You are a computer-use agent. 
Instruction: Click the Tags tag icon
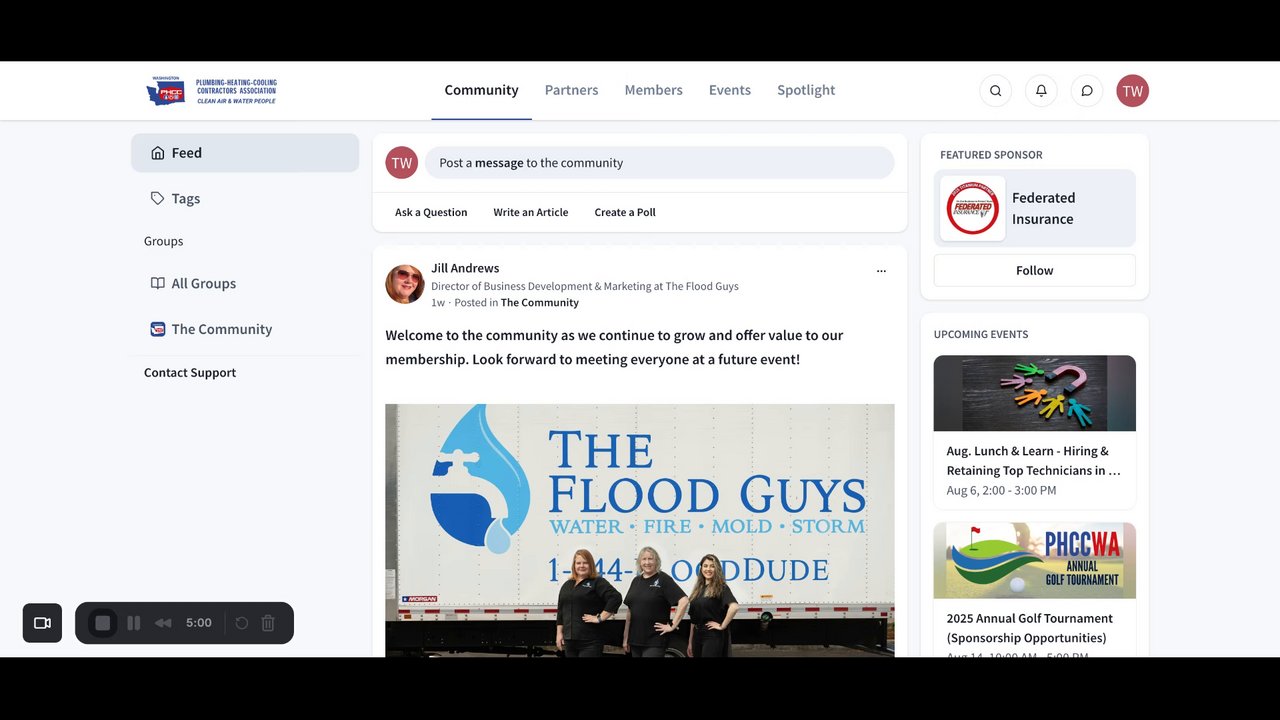pos(158,199)
